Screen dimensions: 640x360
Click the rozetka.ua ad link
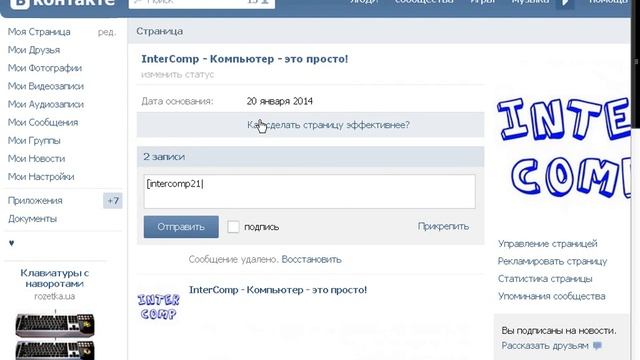tap(55, 296)
